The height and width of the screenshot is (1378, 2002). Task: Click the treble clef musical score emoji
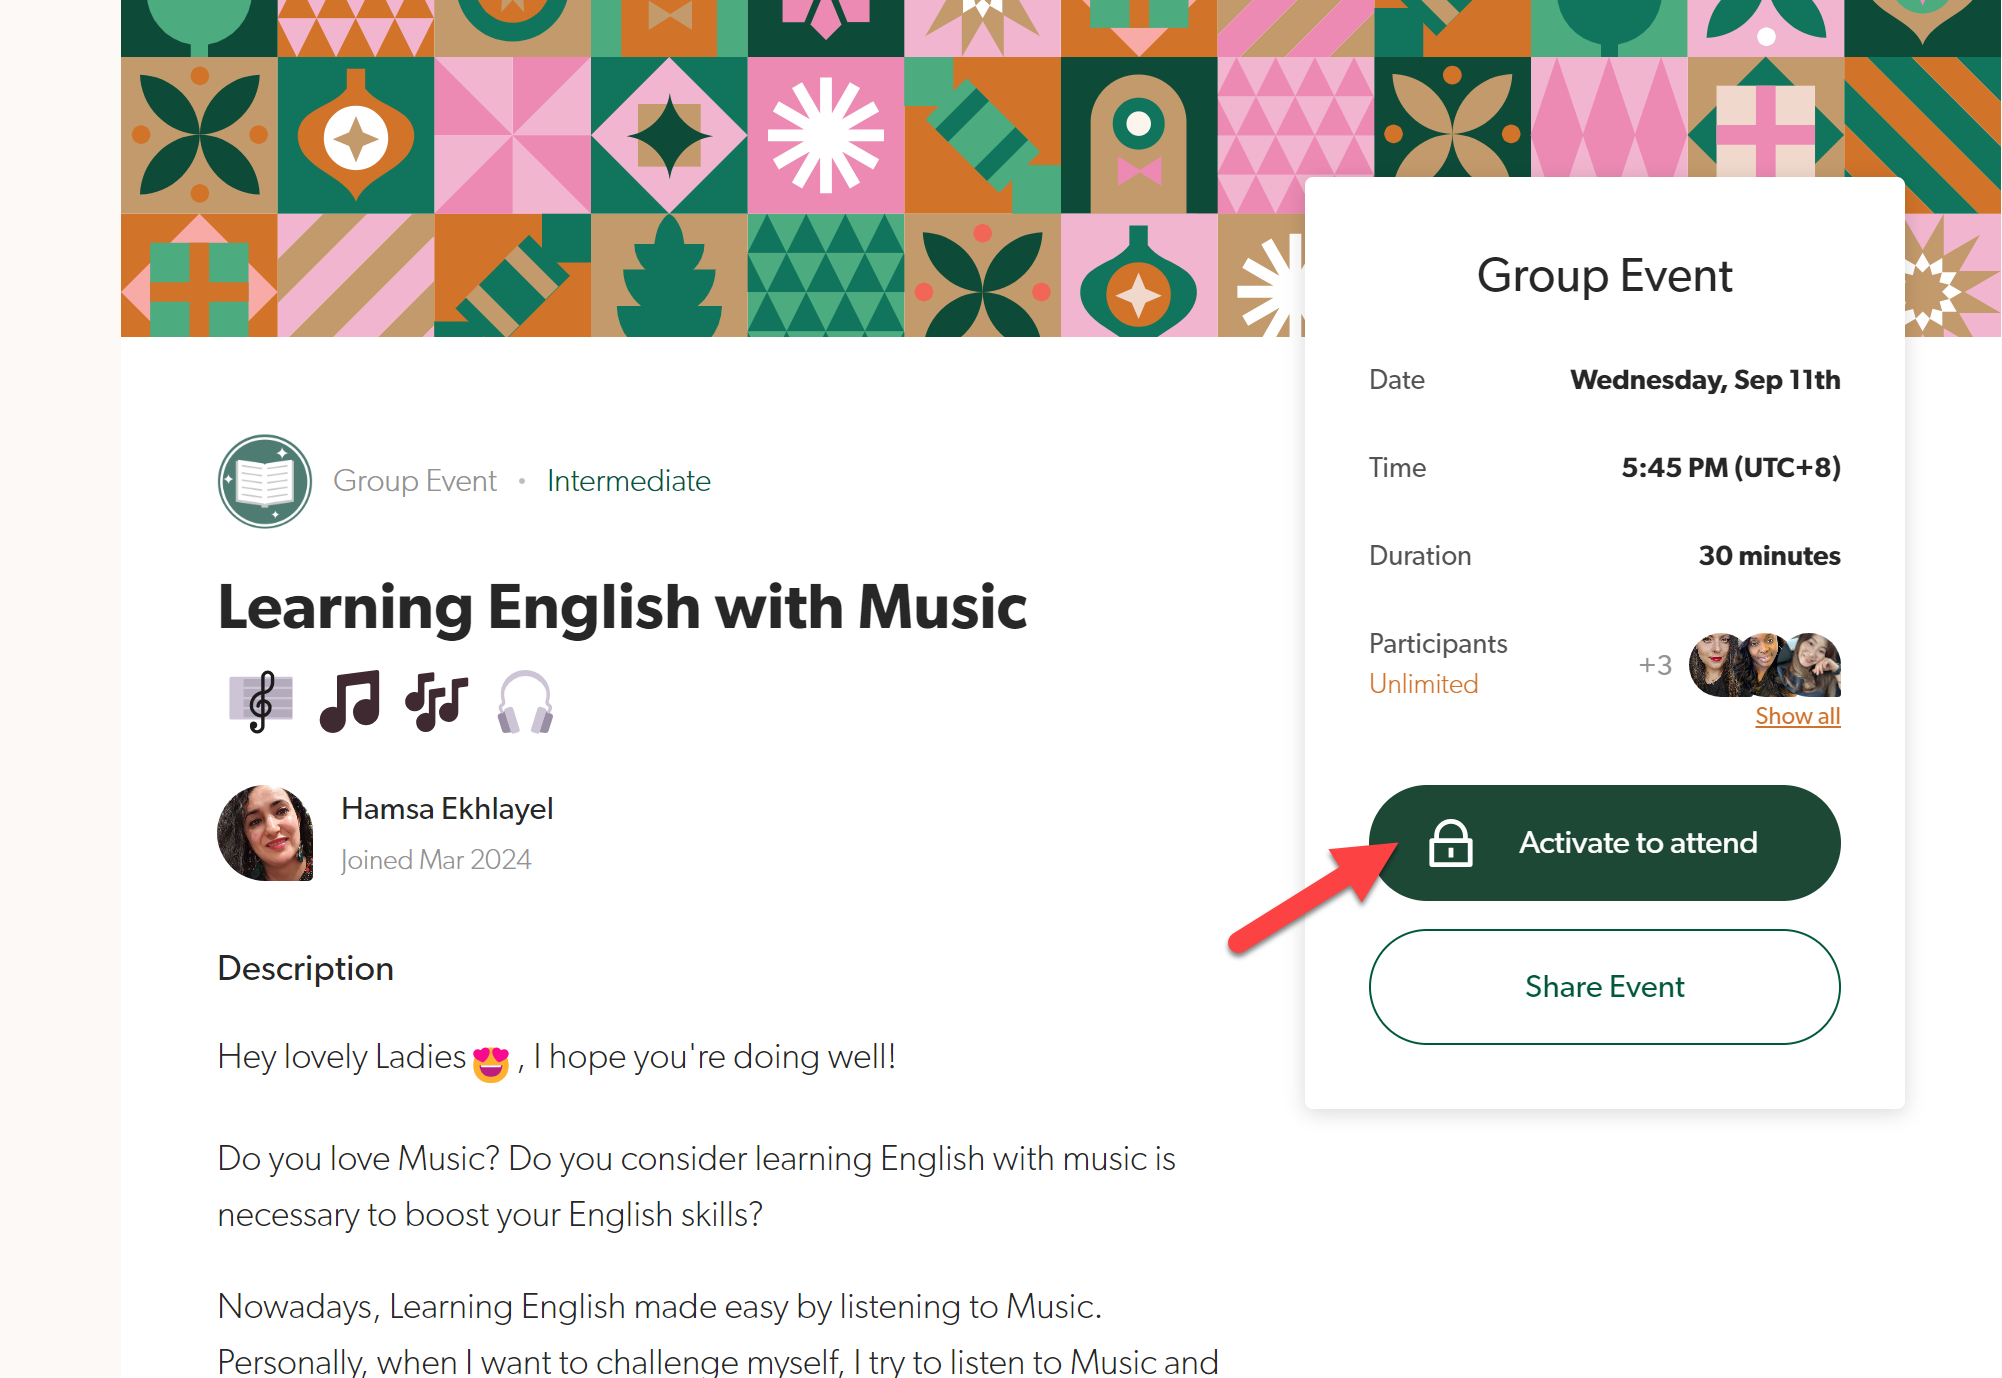tap(260, 701)
